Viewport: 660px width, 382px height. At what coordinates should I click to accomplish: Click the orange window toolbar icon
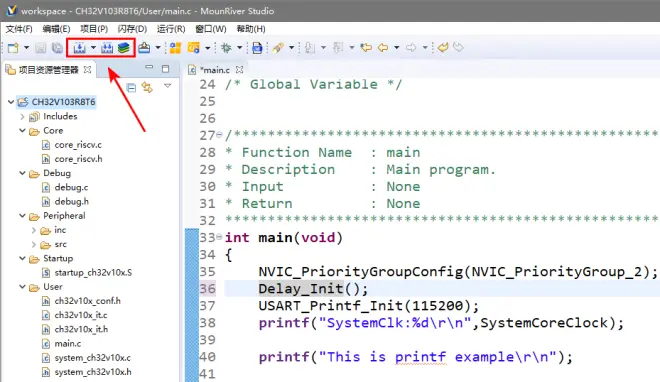coord(194,48)
